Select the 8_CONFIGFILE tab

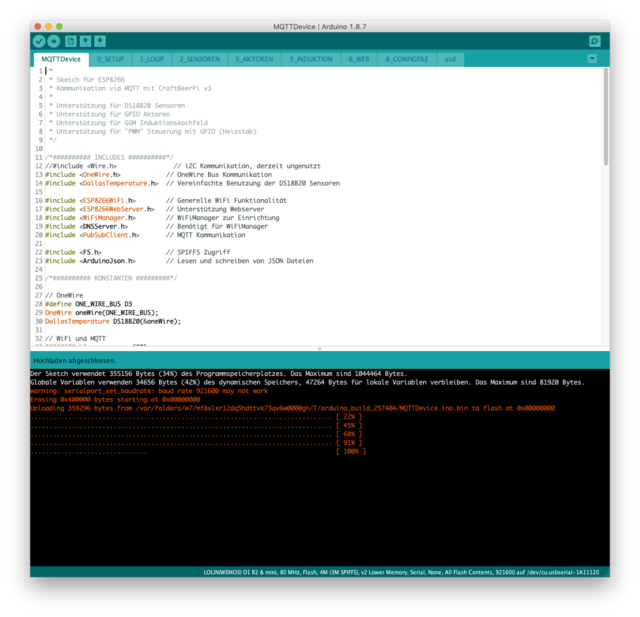[407, 59]
